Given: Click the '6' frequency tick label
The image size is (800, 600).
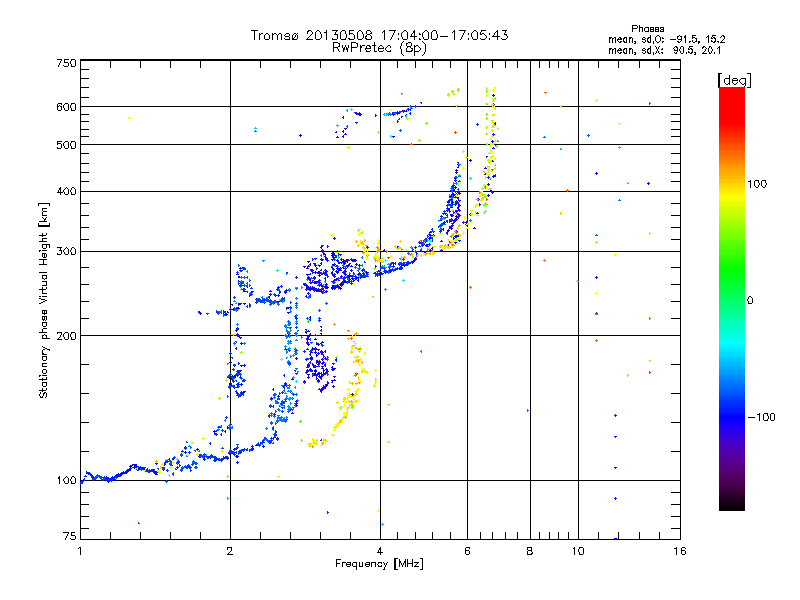Looking at the screenshot, I should tap(467, 551).
